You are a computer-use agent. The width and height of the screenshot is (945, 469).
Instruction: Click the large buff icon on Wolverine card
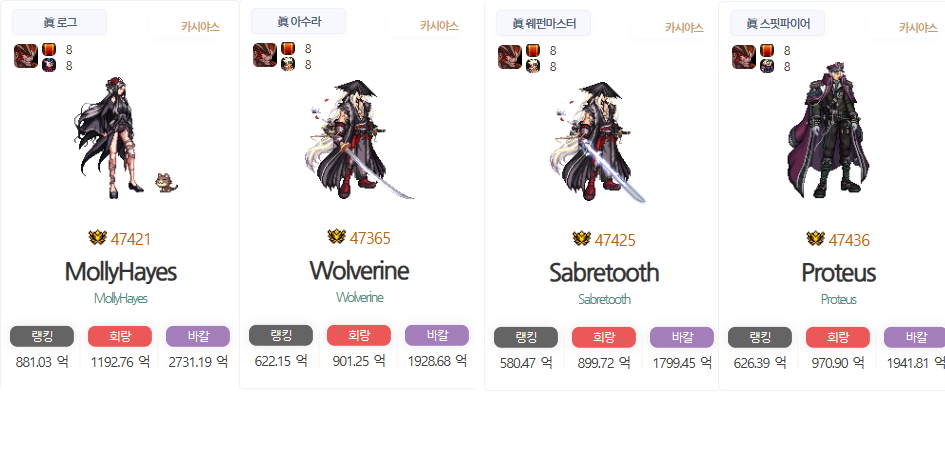click(x=265, y=55)
